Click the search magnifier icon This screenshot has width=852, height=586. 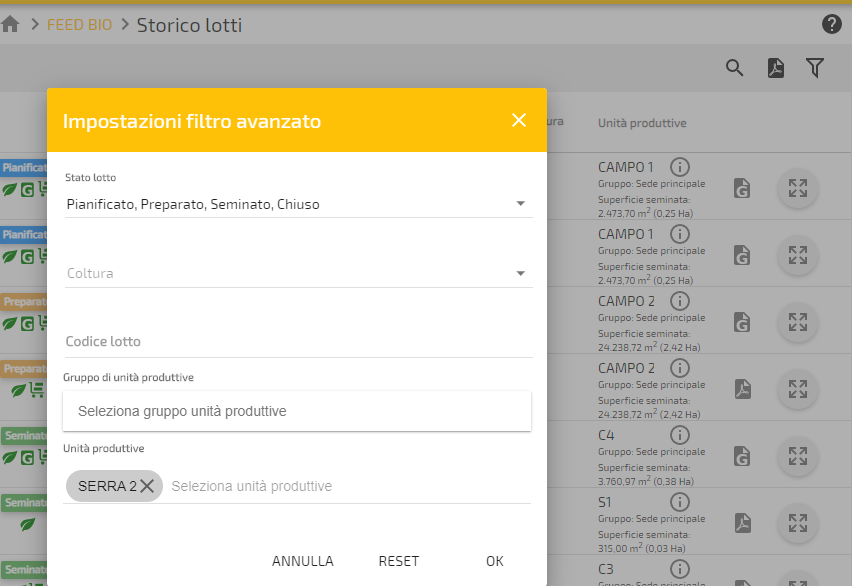pos(735,68)
